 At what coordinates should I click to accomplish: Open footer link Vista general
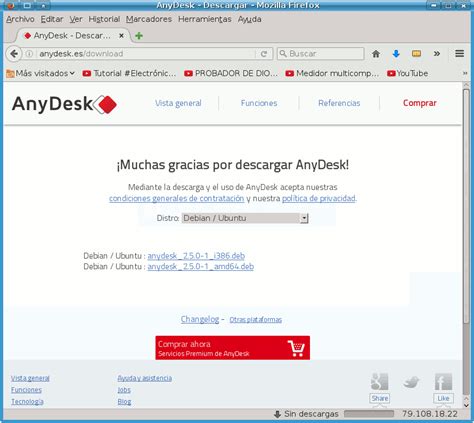pyautogui.click(x=30, y=378)
